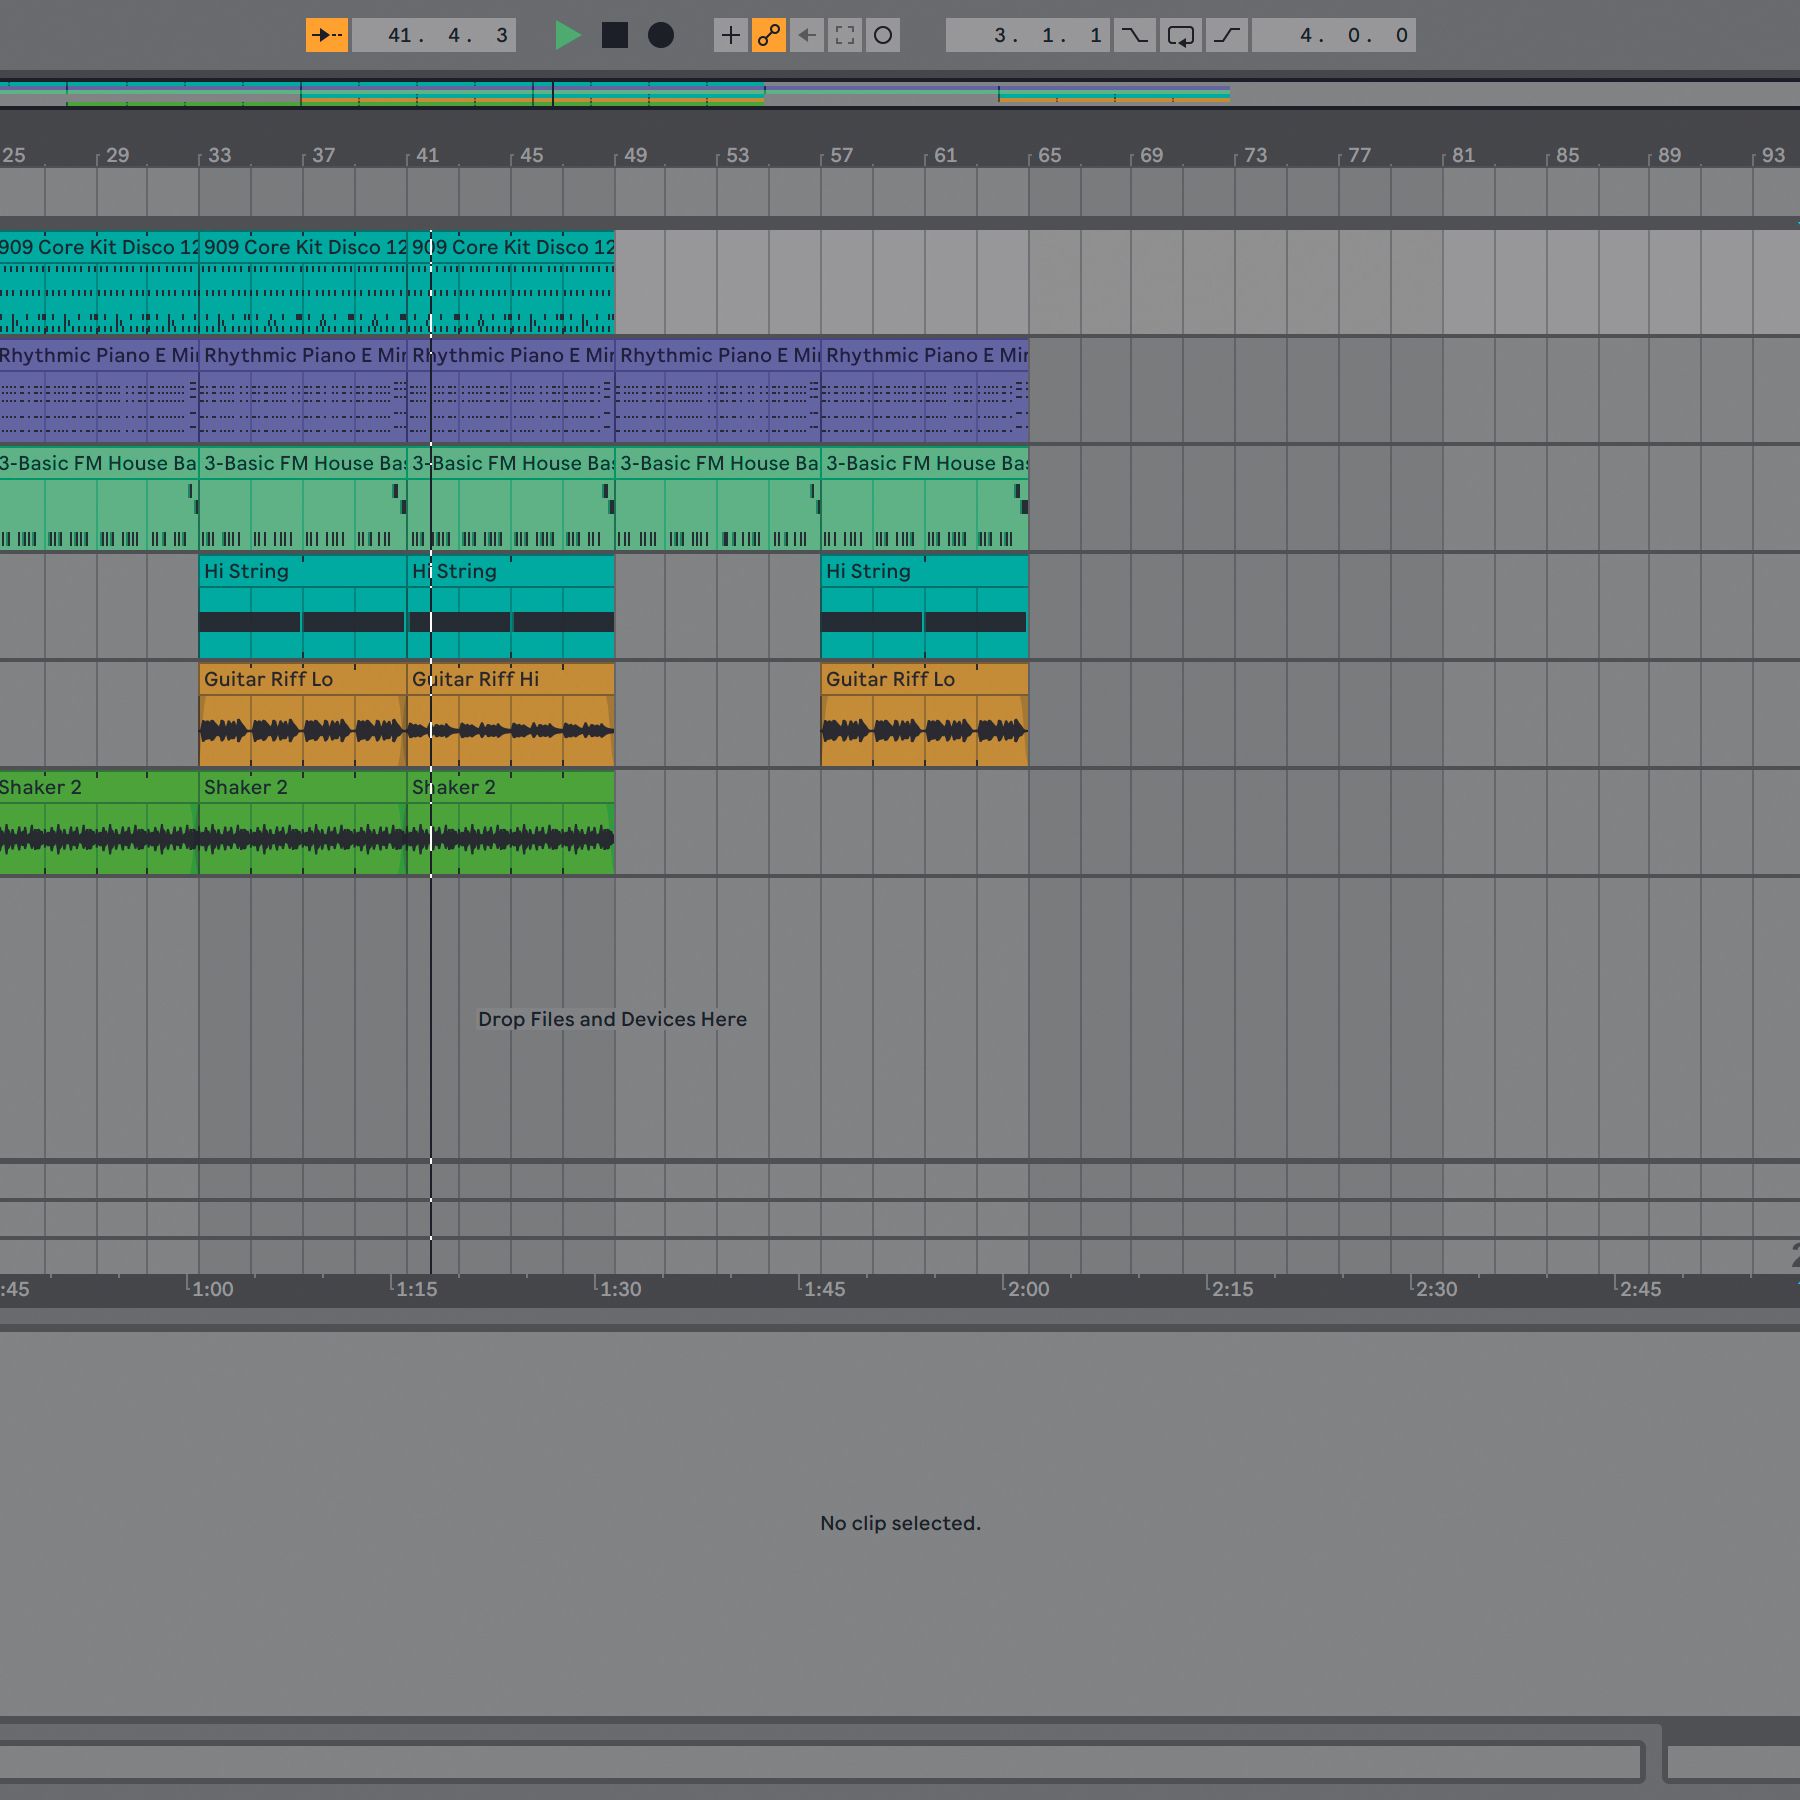Toggle the Punch-In switch

pos(1135,35)
